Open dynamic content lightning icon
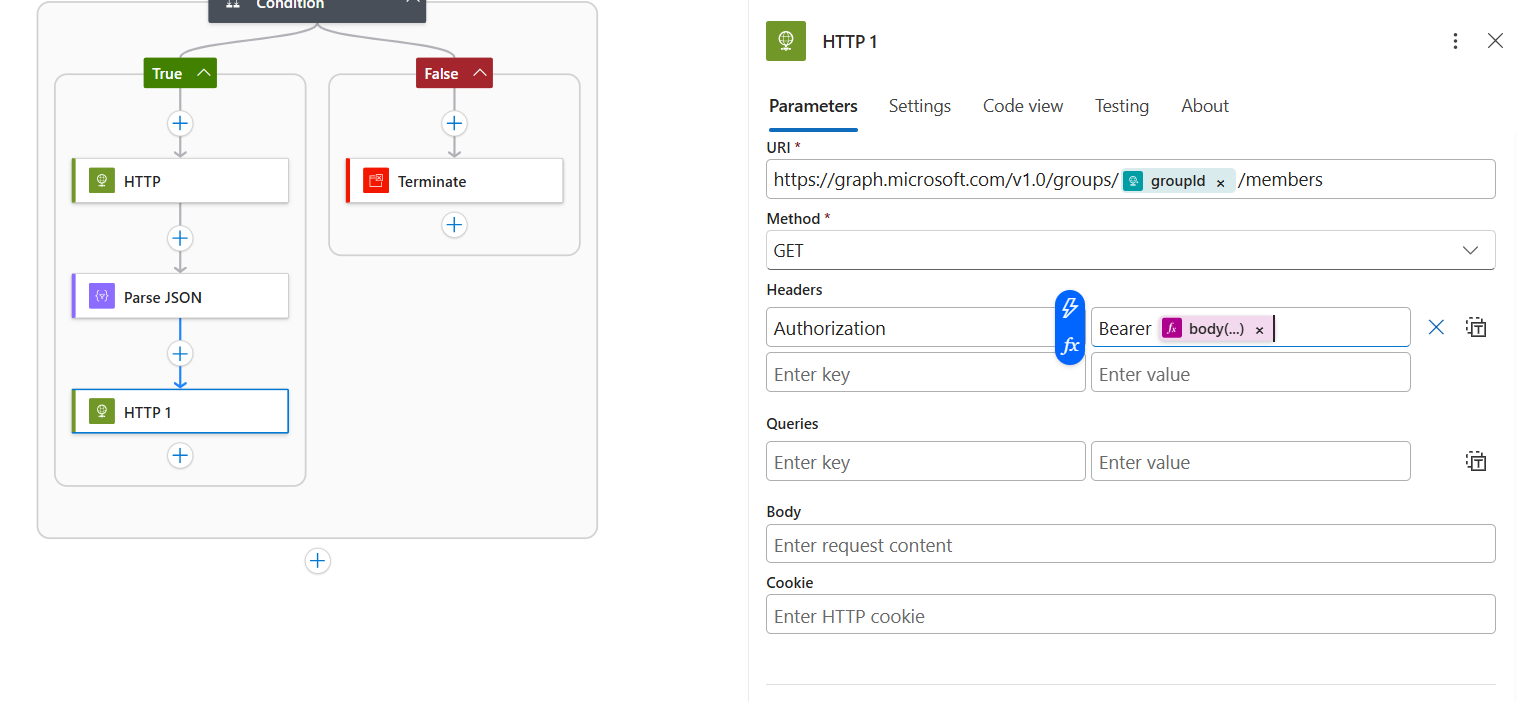Viewport: 1517px width, 702px height. [x=1070, y=308]
